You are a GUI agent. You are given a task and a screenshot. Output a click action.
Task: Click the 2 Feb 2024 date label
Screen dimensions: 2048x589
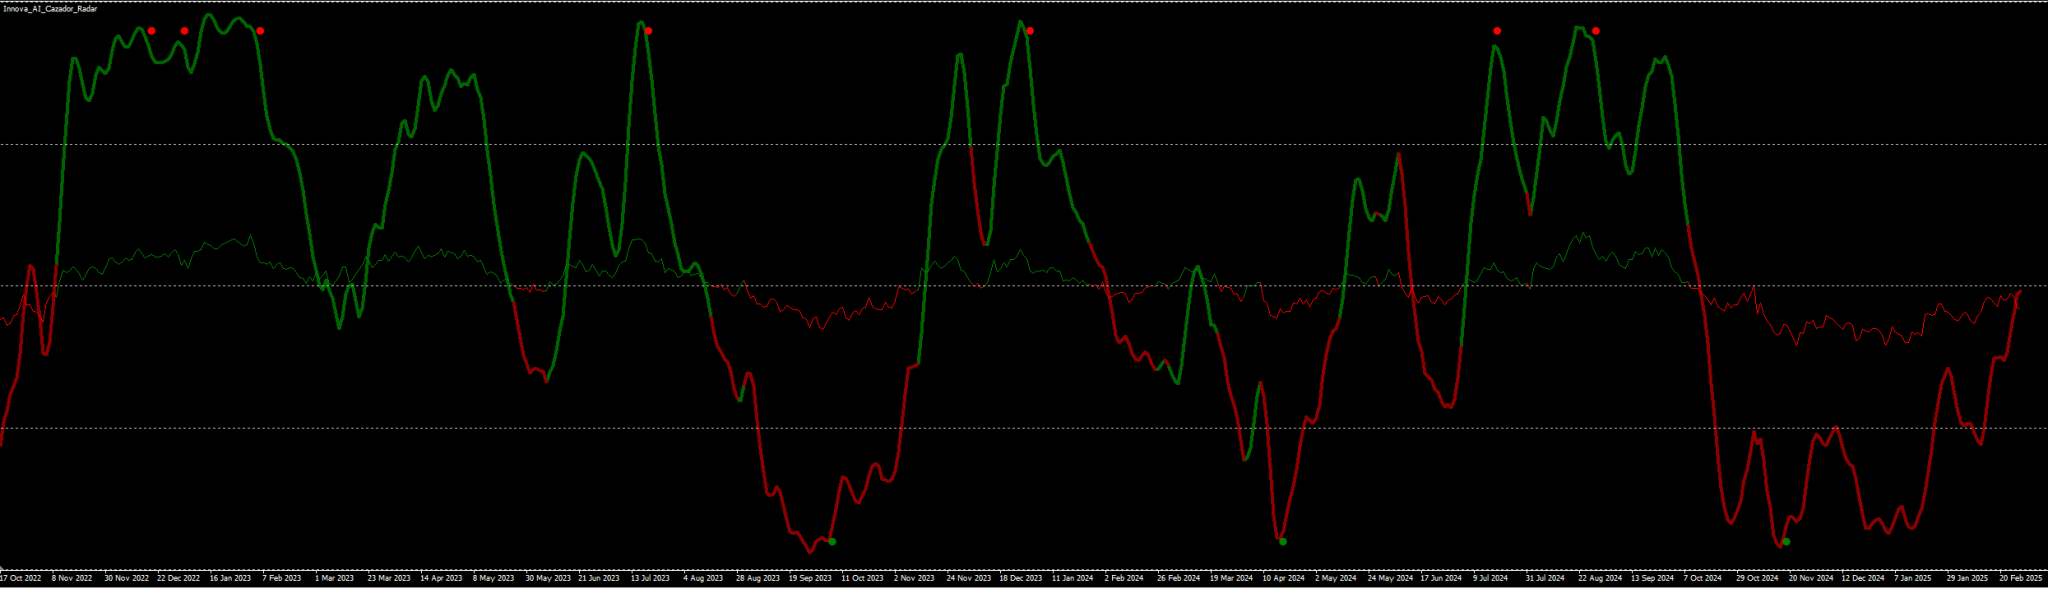tap(1124, 578)
